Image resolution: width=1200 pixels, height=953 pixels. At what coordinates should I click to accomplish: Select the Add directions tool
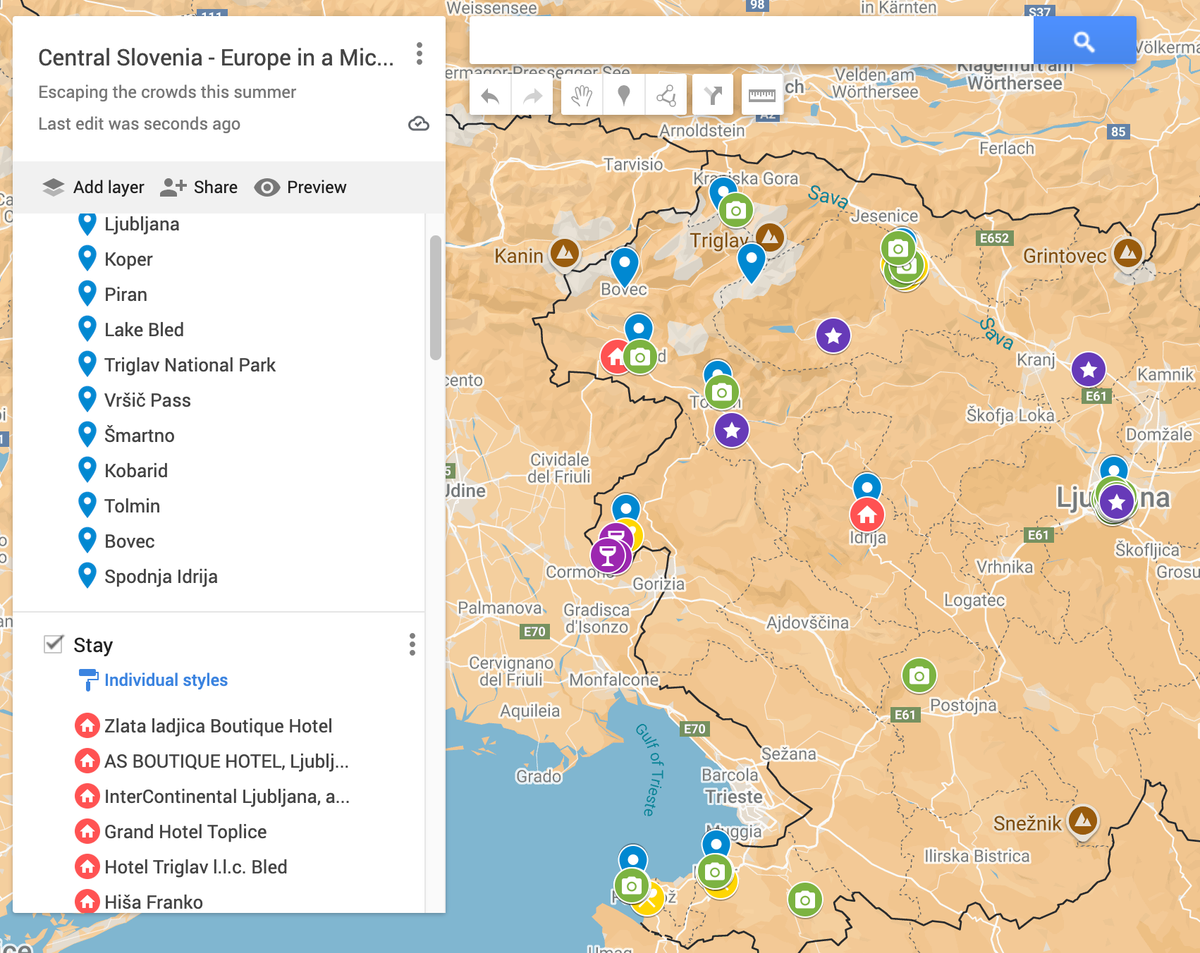[712, 94]
